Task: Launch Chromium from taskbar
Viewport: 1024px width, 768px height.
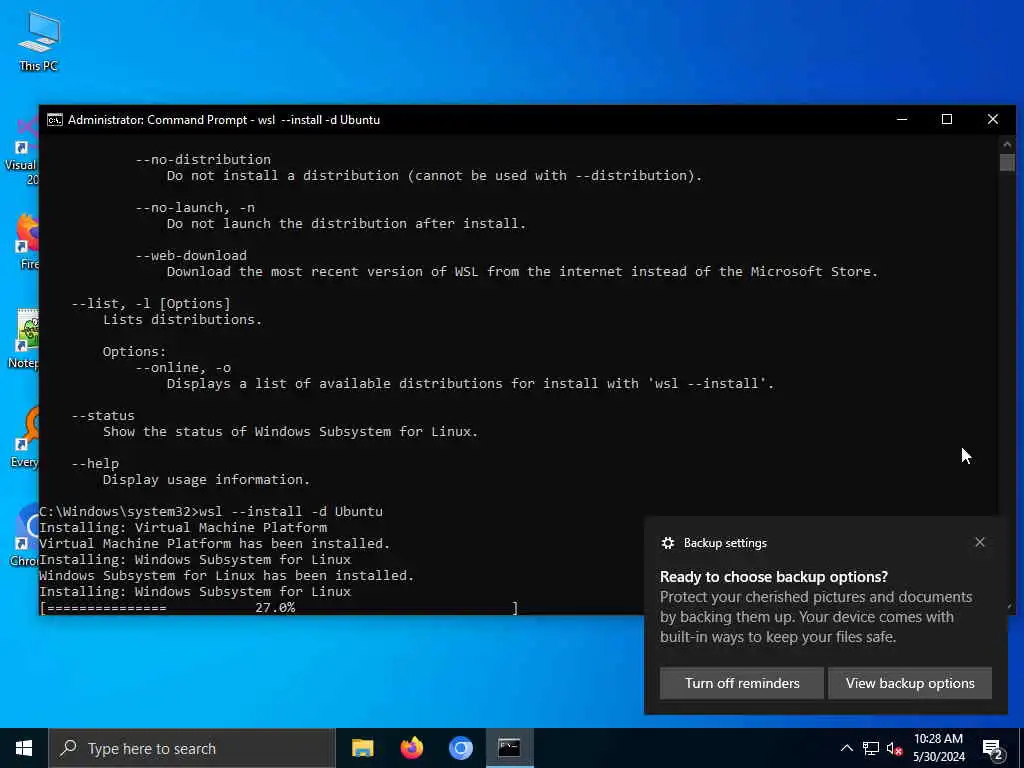Action: click(x=460, y=748)
